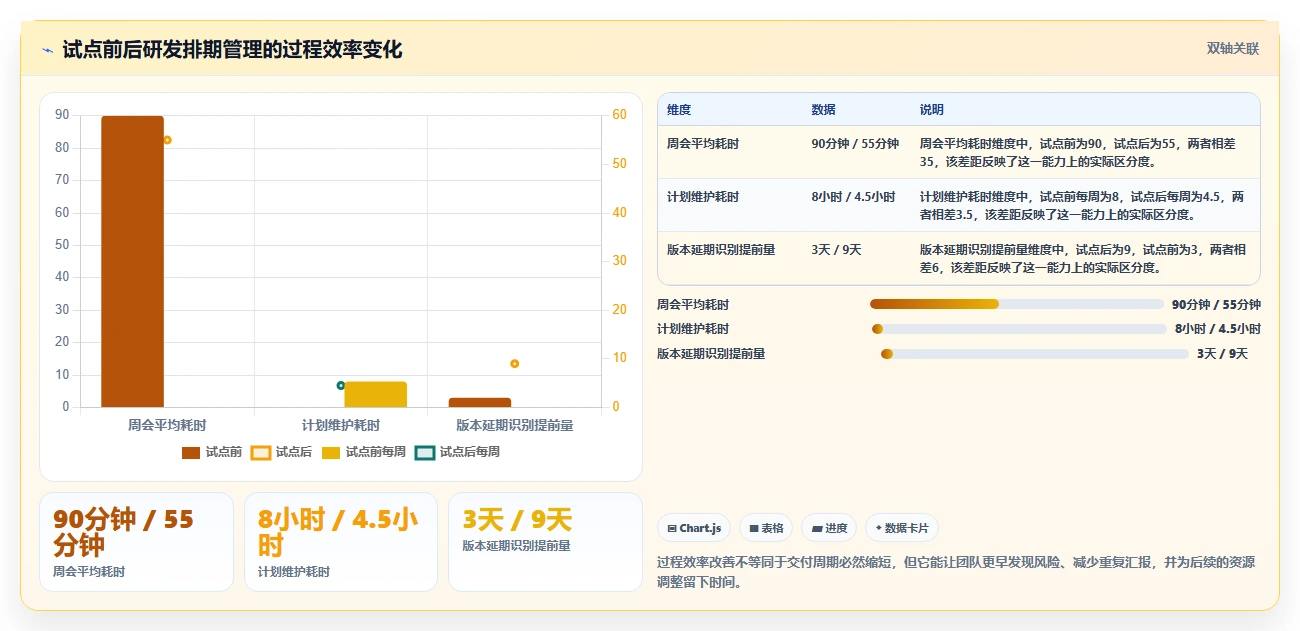Click the orange point above 版本延期识别提前量
Screen dimensions: 1300x631
click(x=515, y=364)
